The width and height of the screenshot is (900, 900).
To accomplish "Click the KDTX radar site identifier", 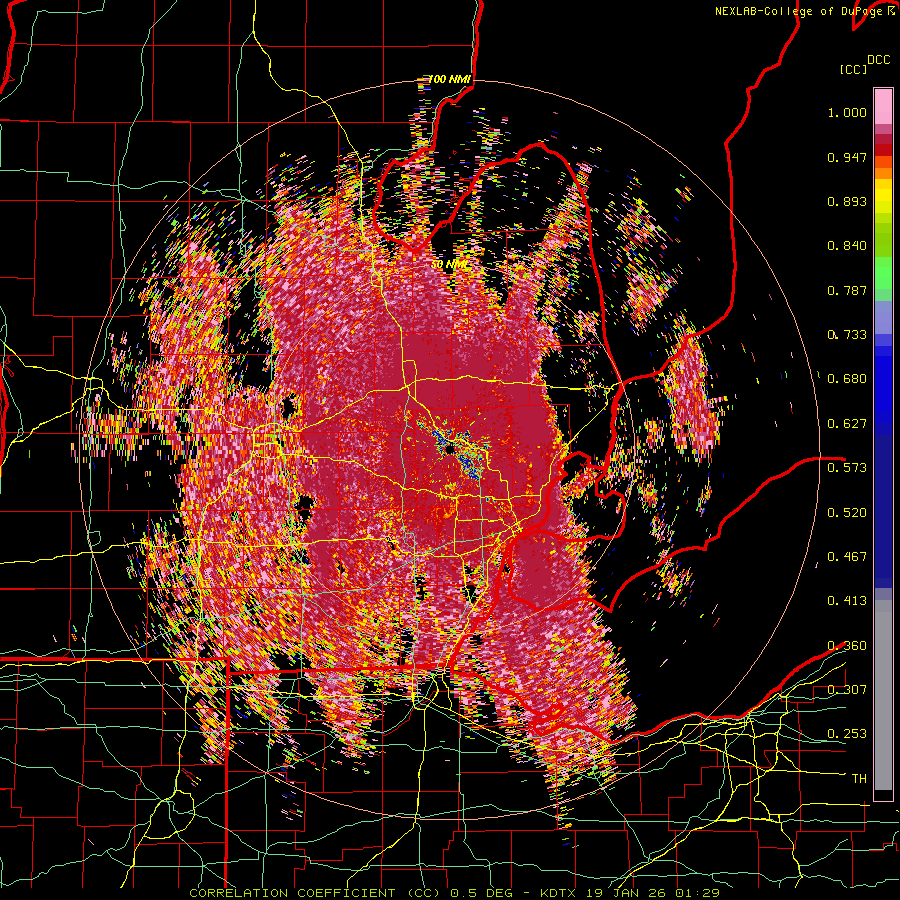I will click(x=558, y=893).
